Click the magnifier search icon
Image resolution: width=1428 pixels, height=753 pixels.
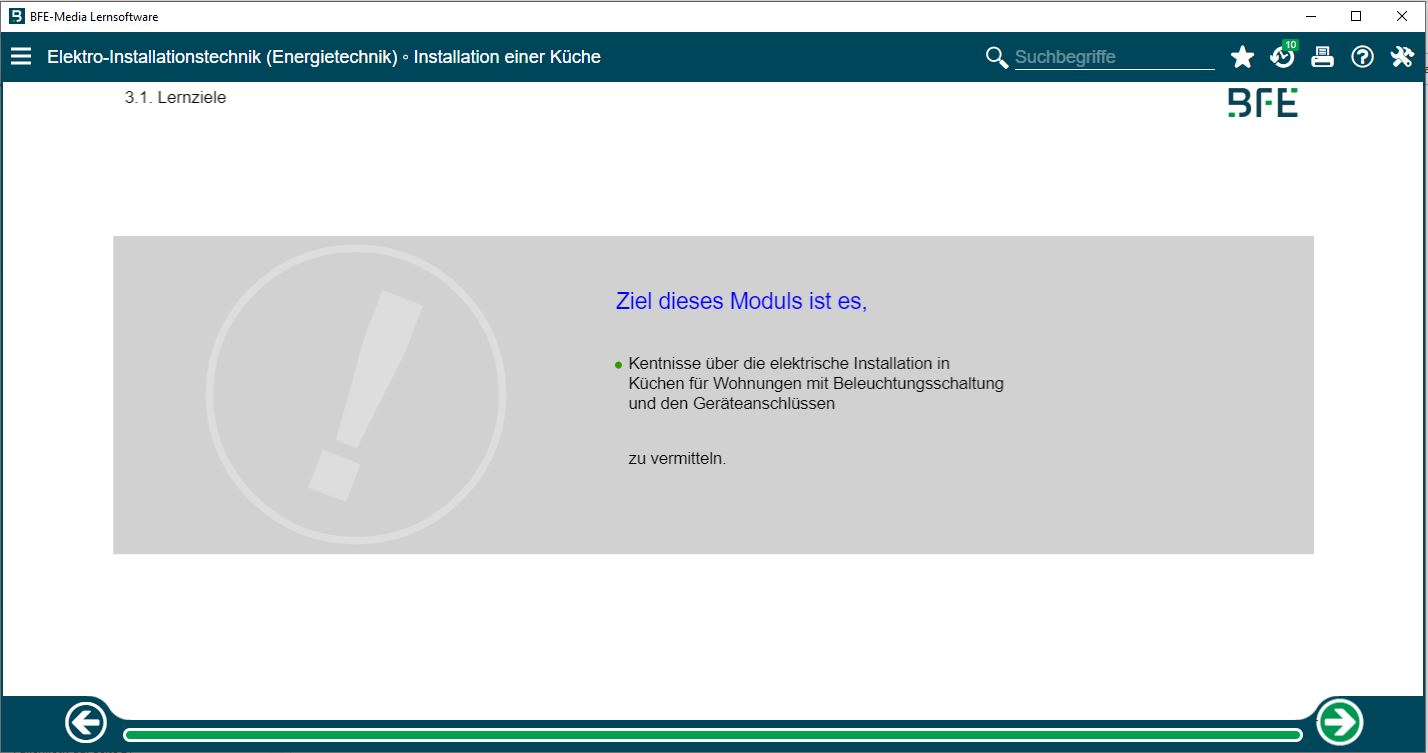[x=995, y=57]
